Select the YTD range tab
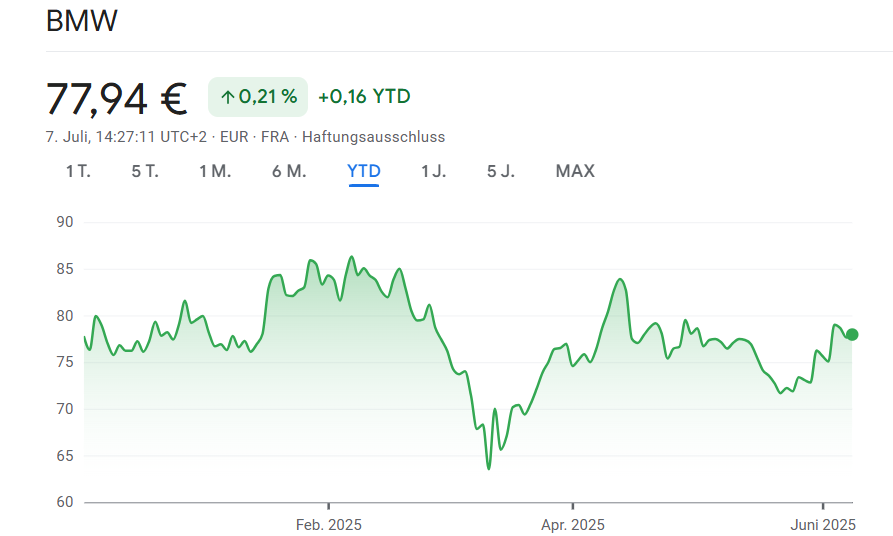Screen dimensions: 893x536 point(364,171)
